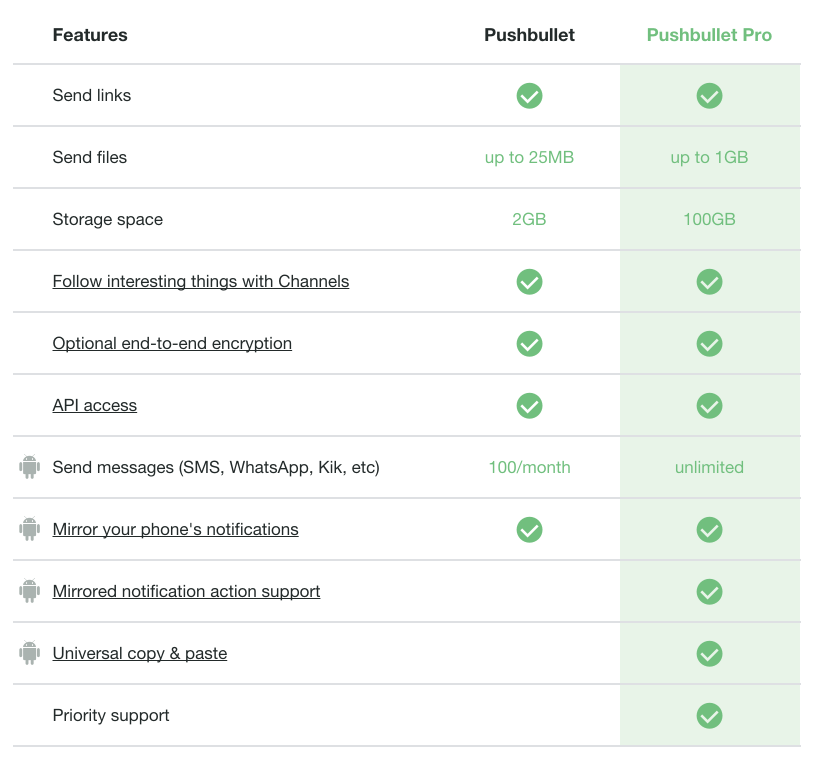819x767 pixels.
Task: Click the free Pushbullet checkmark for API access
Action: [x=529, y=405]
